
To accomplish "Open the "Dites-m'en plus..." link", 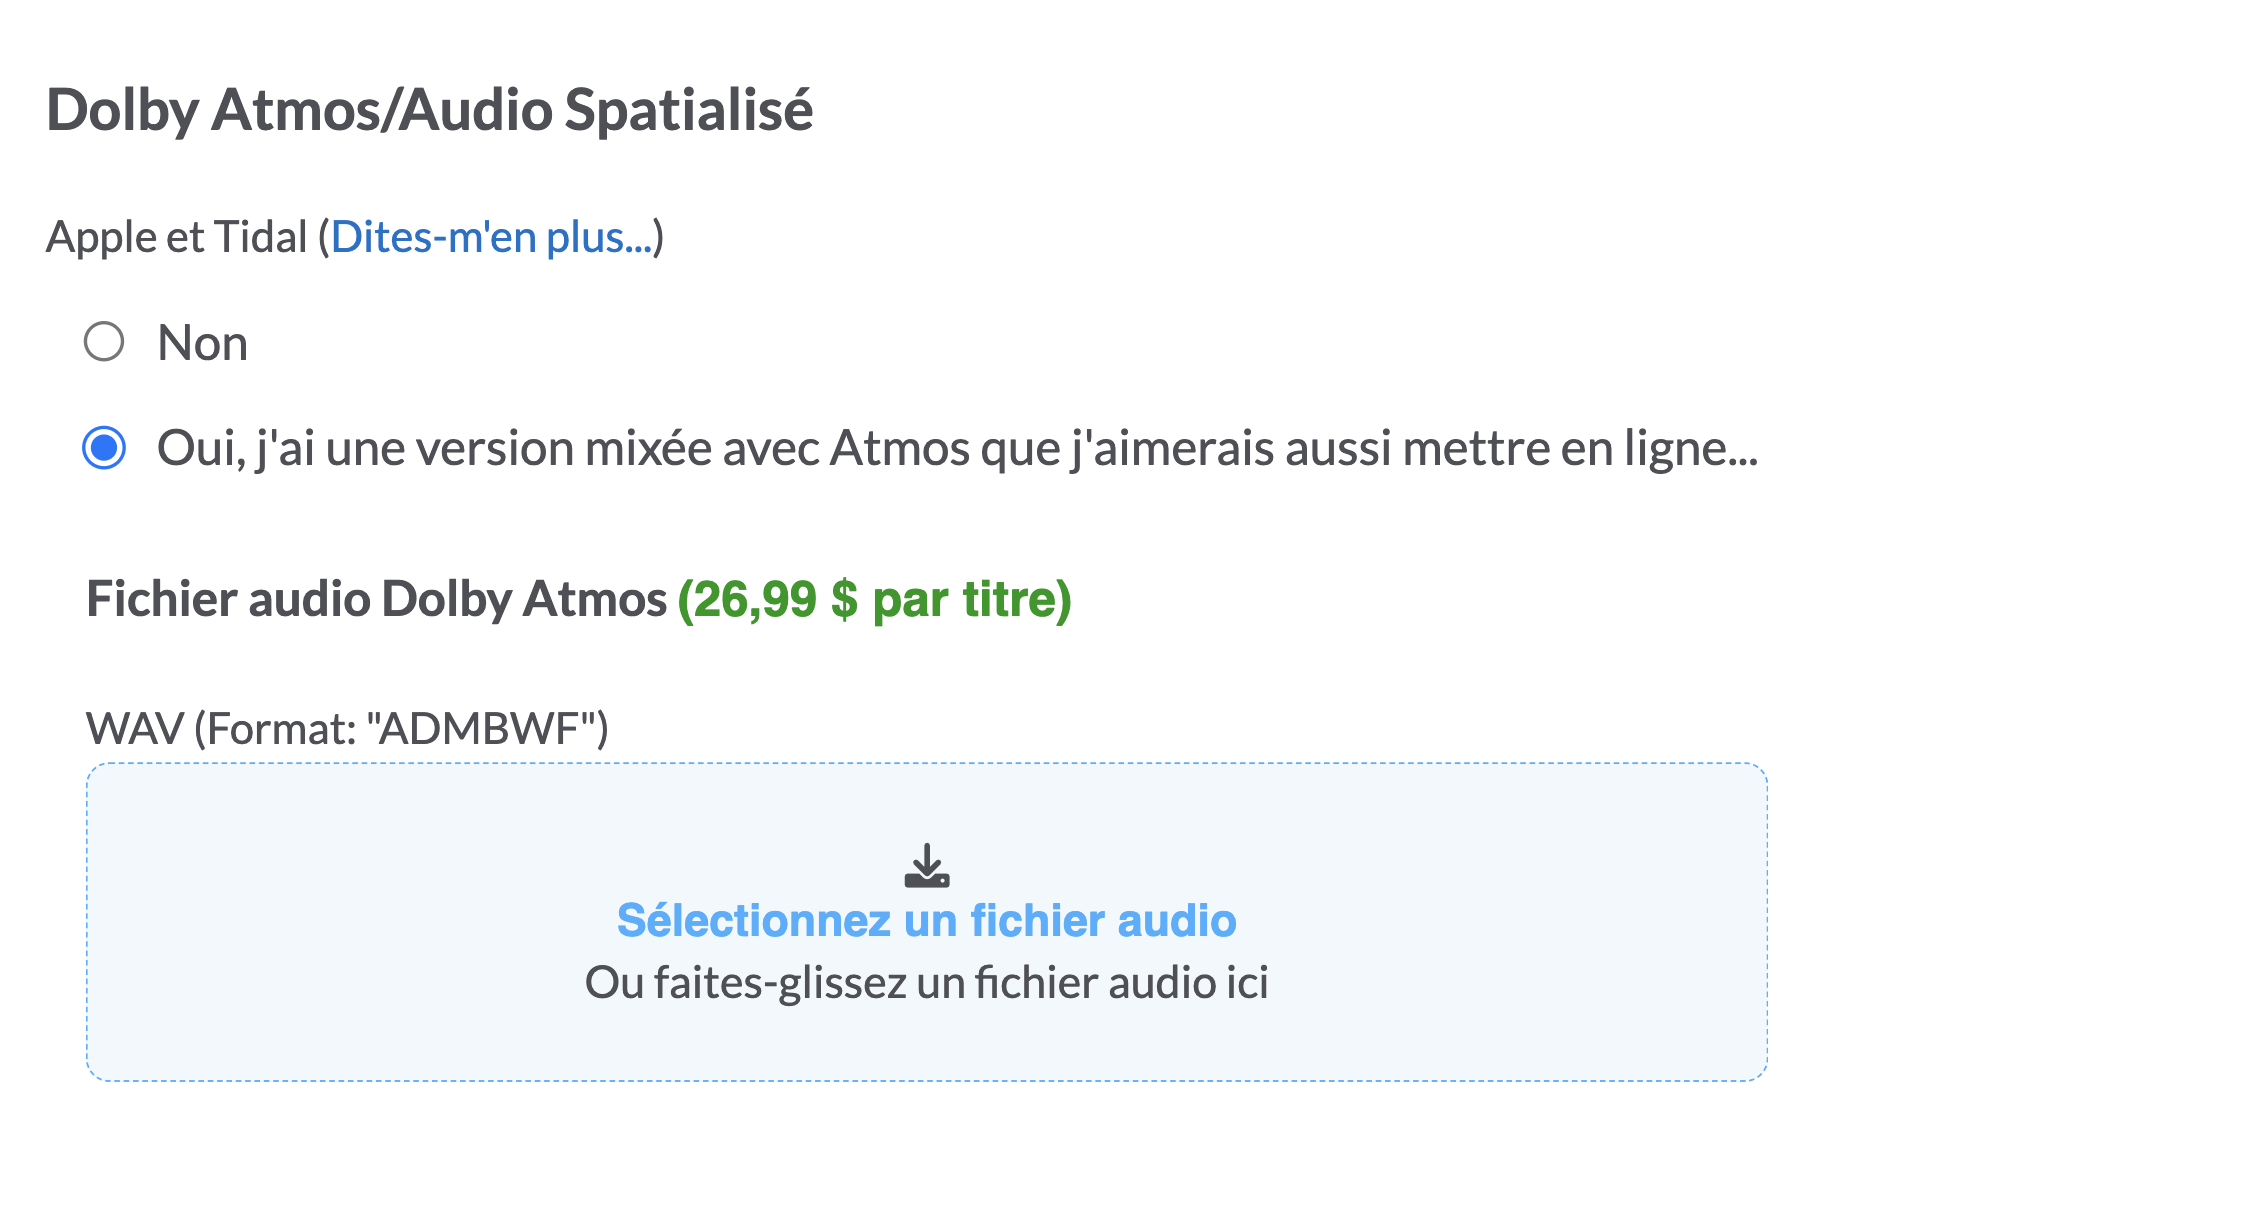I will coord(491,238).
